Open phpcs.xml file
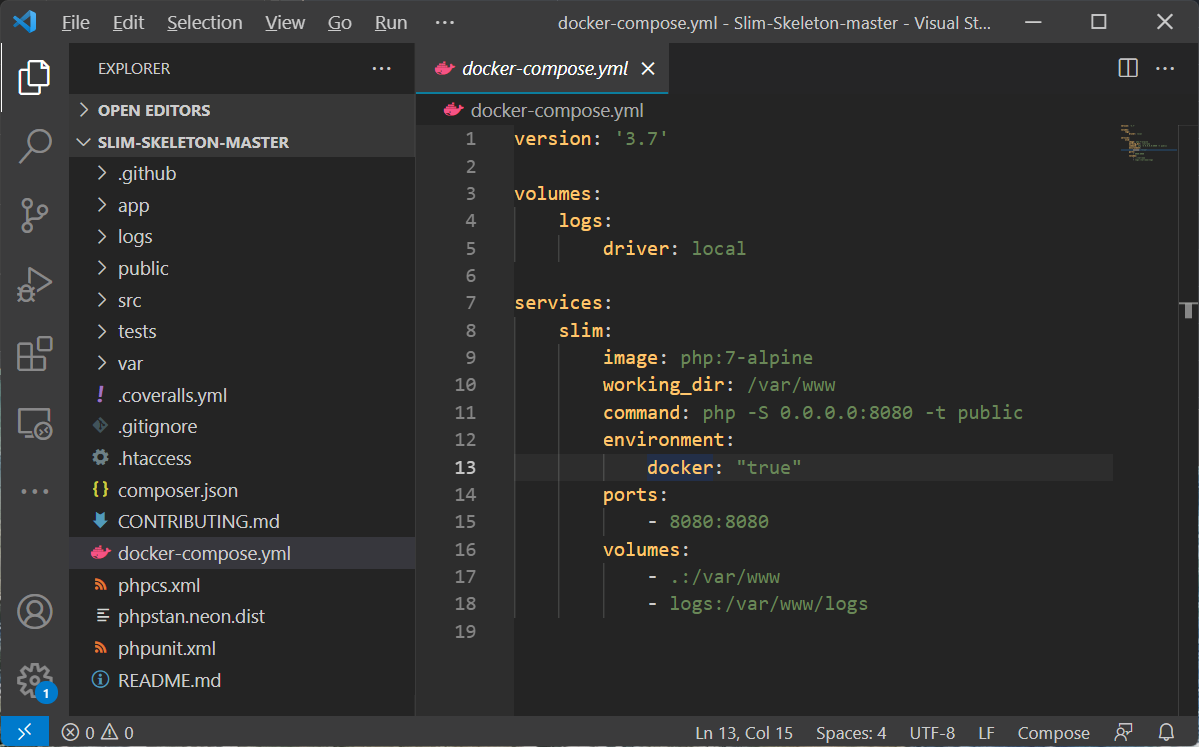This screenshot has width=1199, height=747. click(x=242, y=586)
